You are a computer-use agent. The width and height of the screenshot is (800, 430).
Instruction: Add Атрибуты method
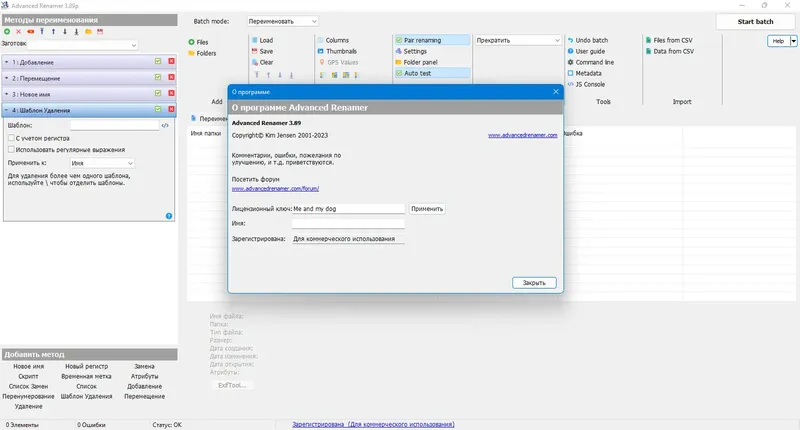click(x=144, y=376)
